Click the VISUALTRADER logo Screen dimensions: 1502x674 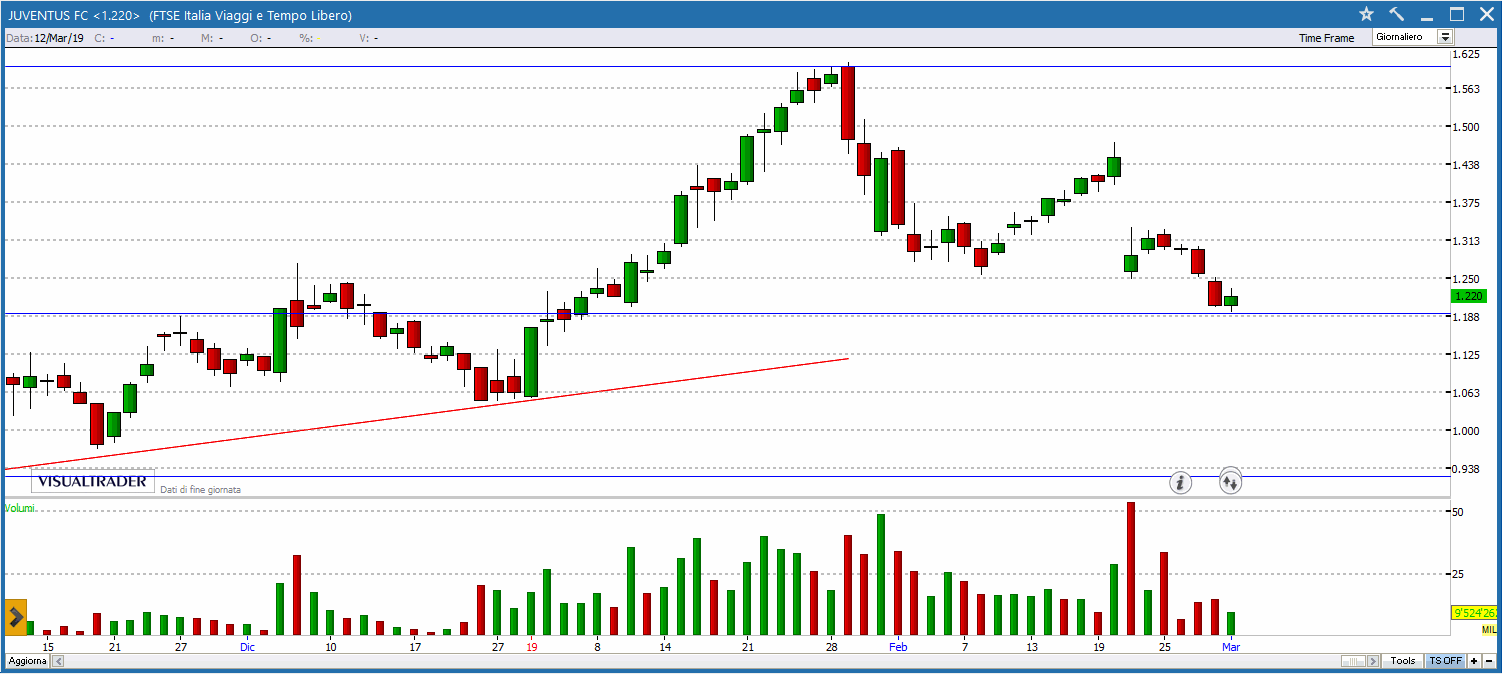pyautogui.click(x=92, y=482)
